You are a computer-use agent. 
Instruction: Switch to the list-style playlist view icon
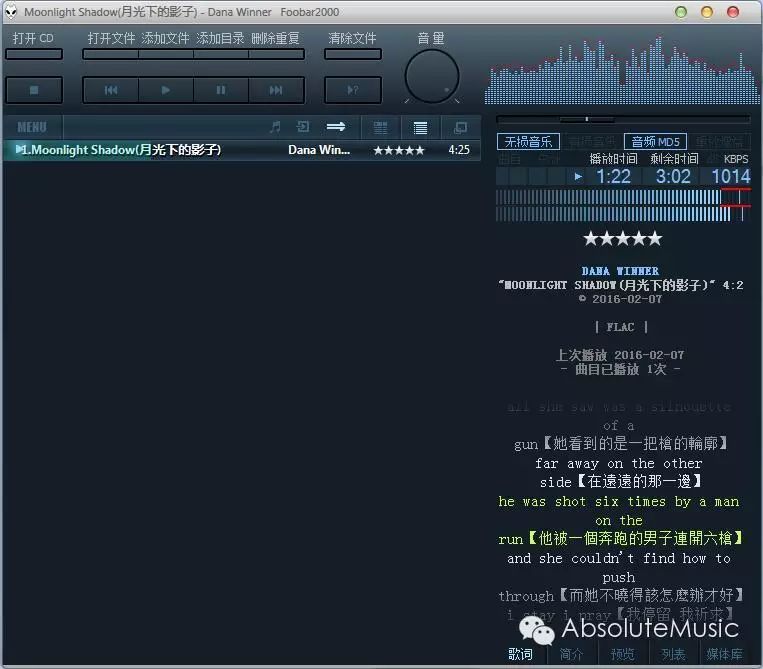pyautogui.click(x=420, y=127)
